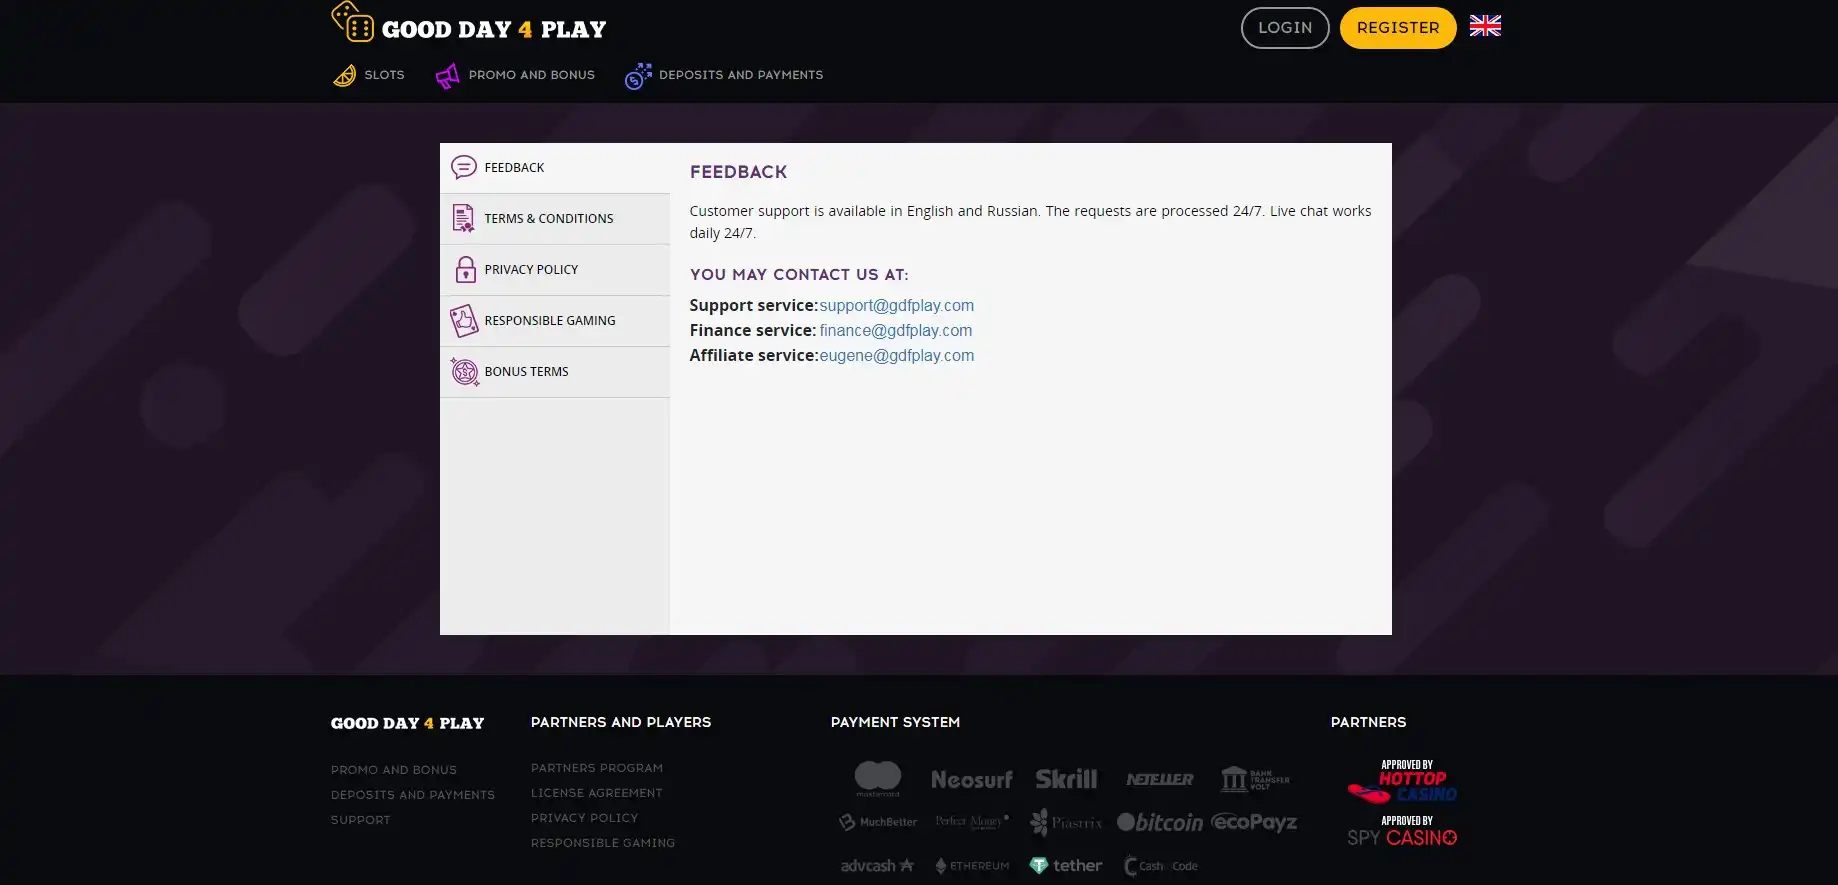Image resolution: width=1838 pixels, height=885 pixels.
Task: Open the Slots lemon icon
Action: (x=344, y=76)
